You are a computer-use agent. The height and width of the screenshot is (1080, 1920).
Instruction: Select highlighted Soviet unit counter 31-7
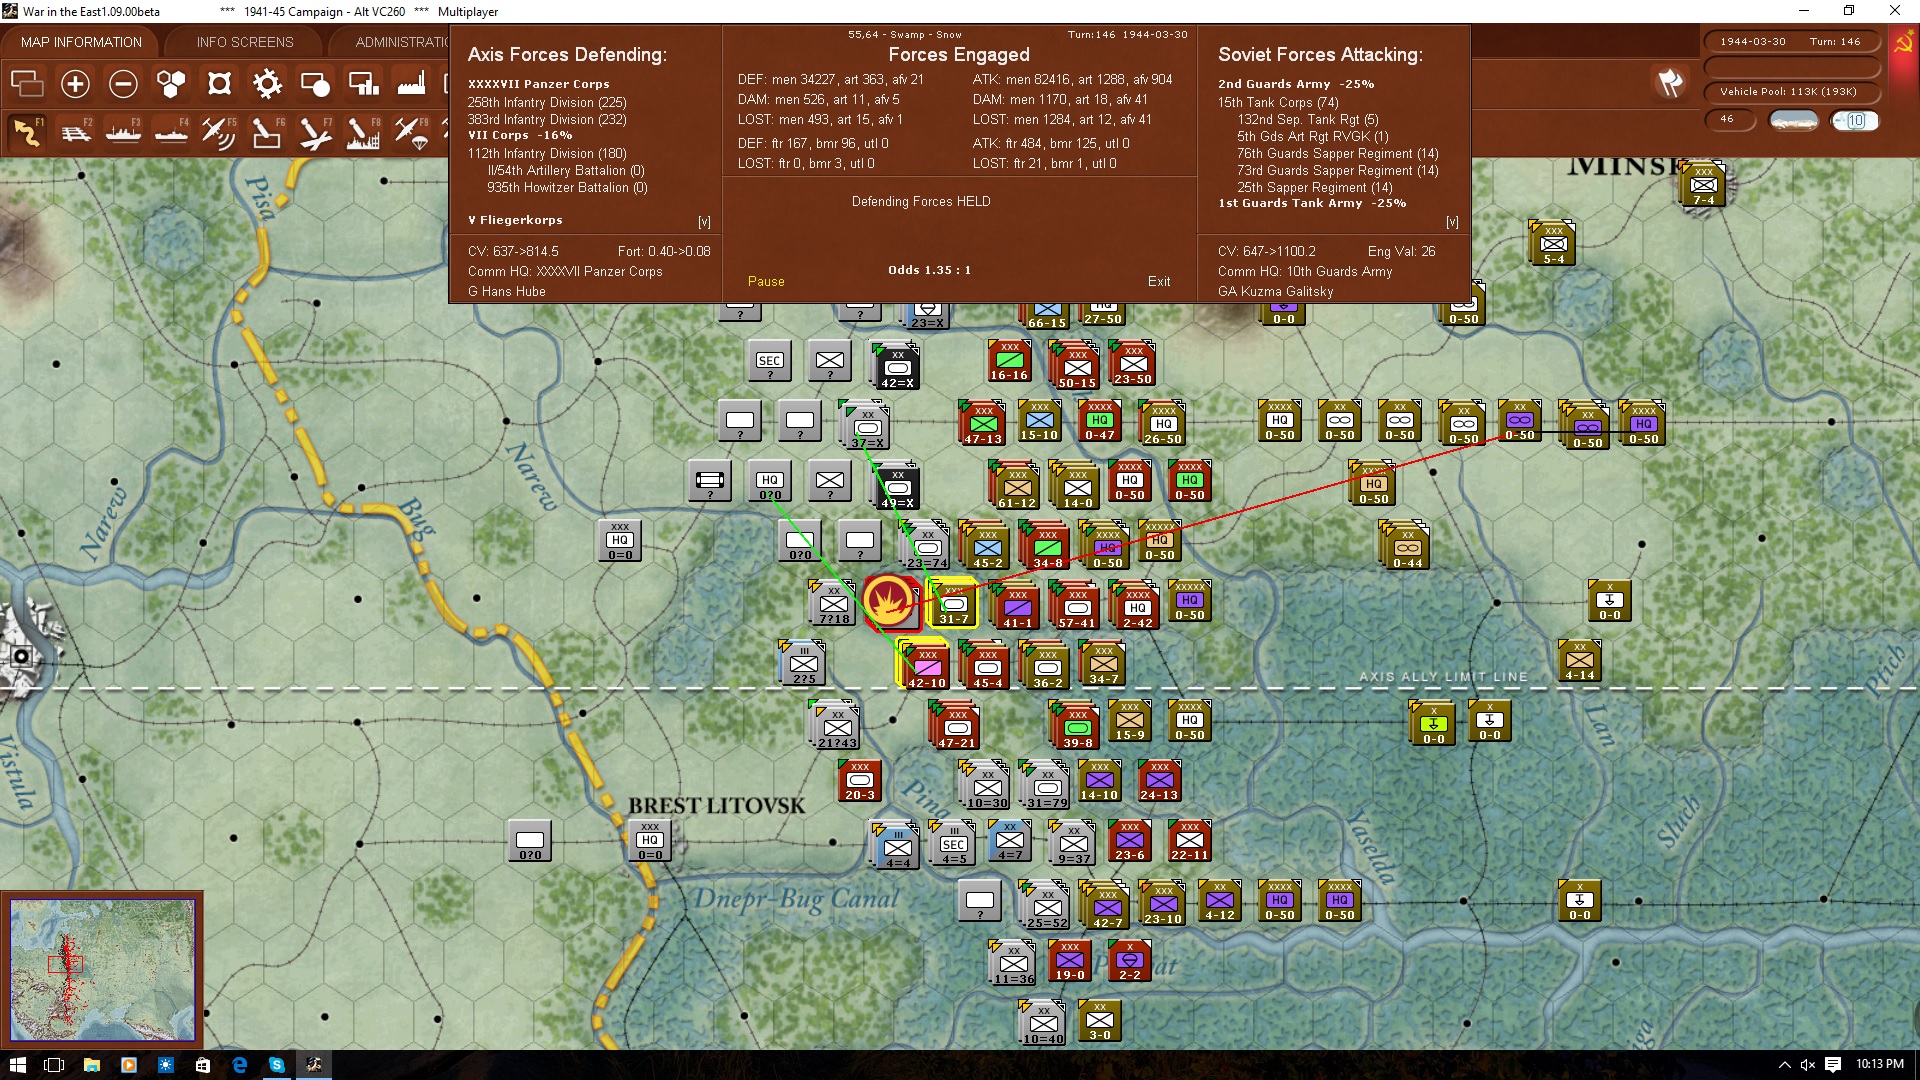[953, 604]
